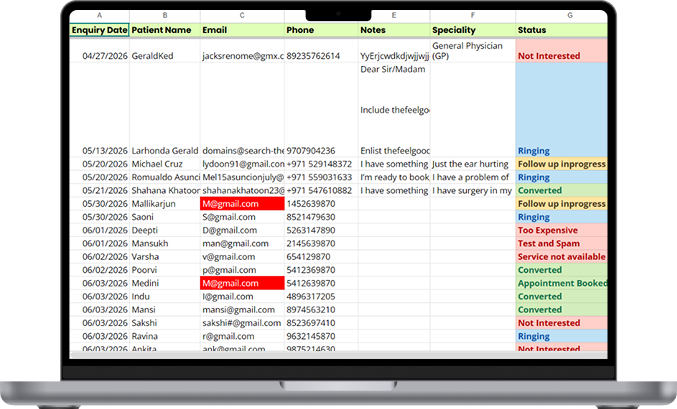Viewport: 677px width, 409px height.
Task: Select column G header letter
Action: (569, 15)
